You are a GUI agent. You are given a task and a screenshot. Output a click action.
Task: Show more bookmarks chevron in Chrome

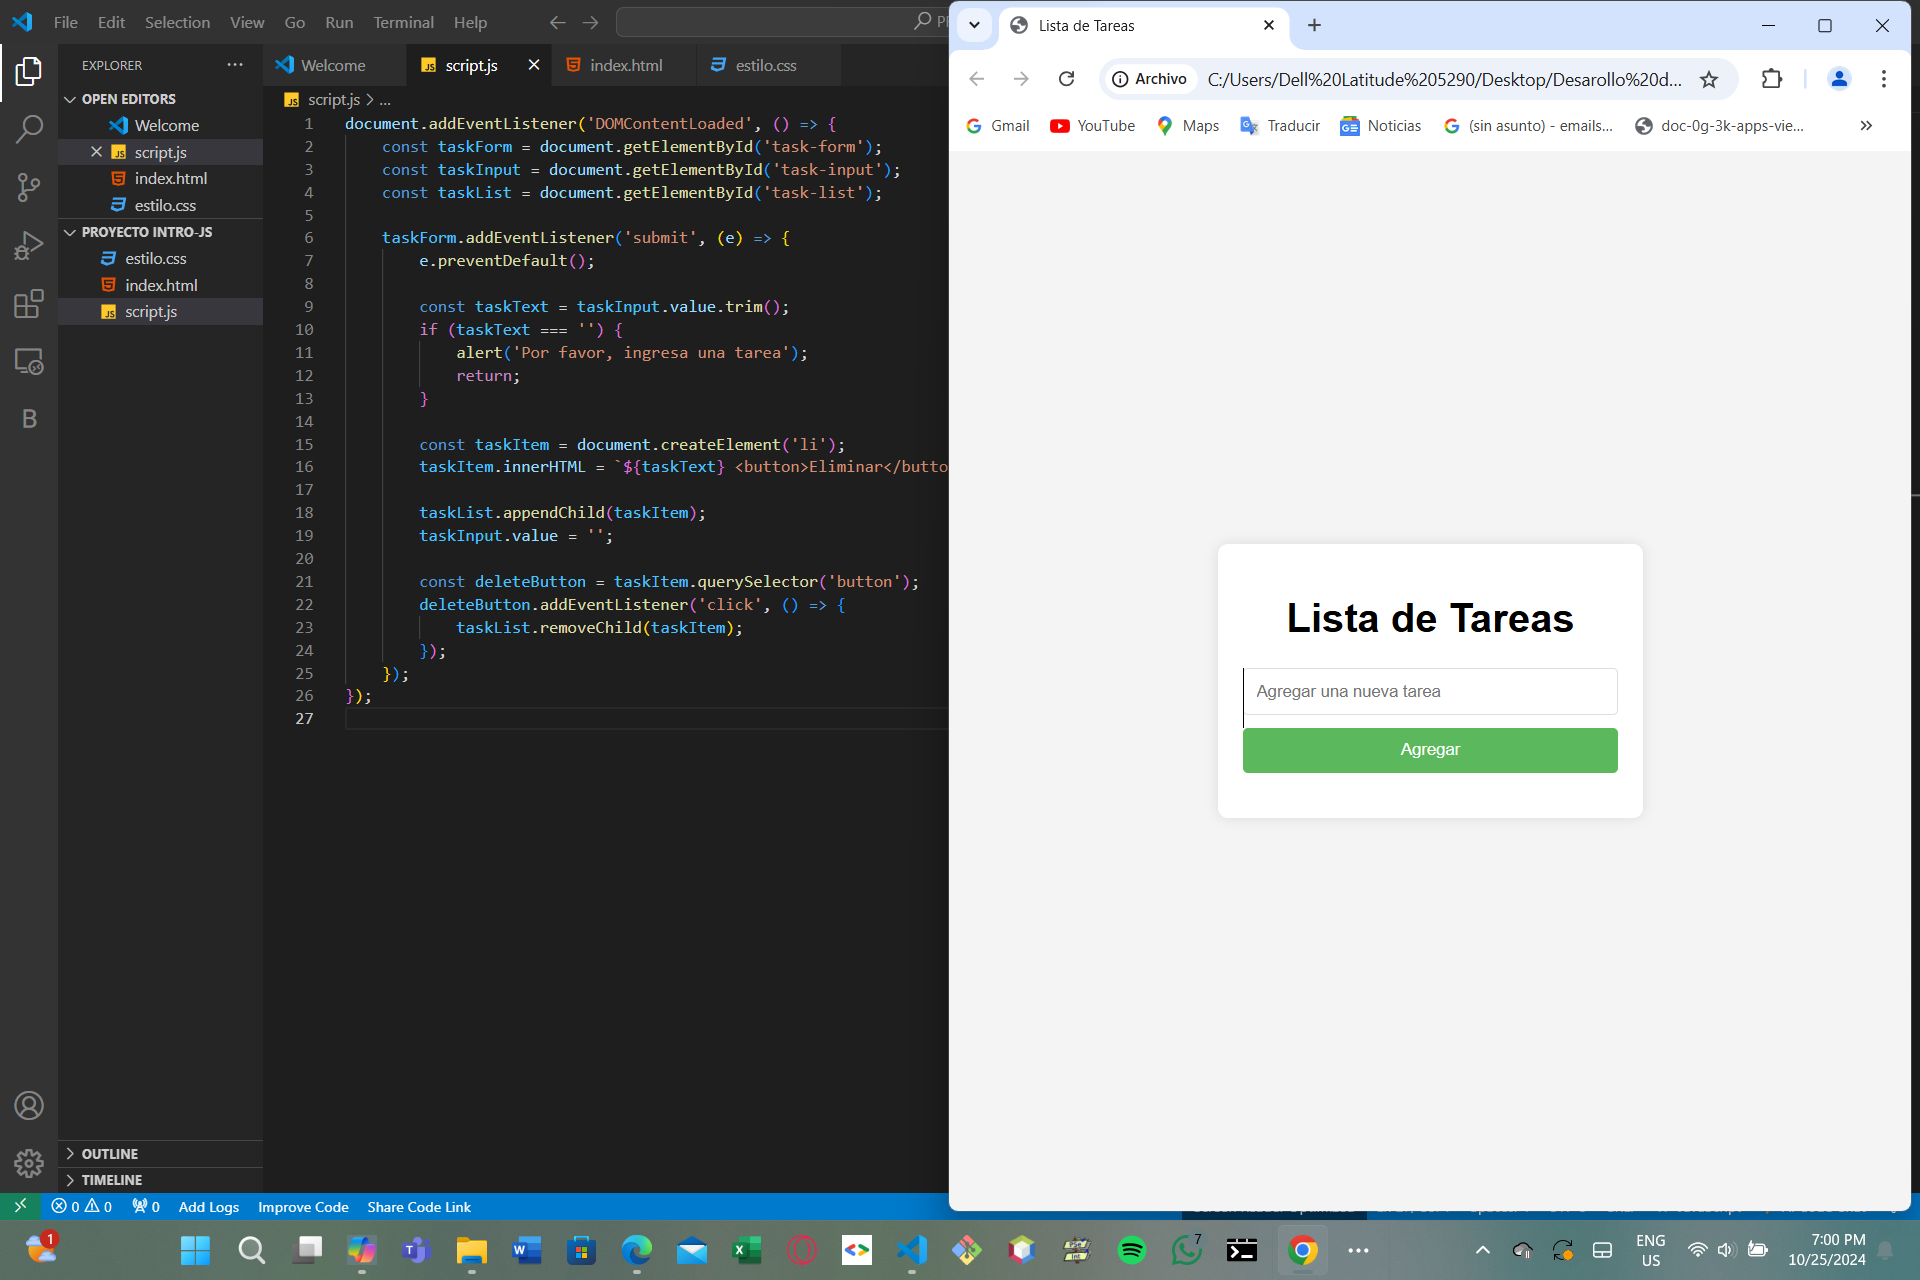point(1866,125)
